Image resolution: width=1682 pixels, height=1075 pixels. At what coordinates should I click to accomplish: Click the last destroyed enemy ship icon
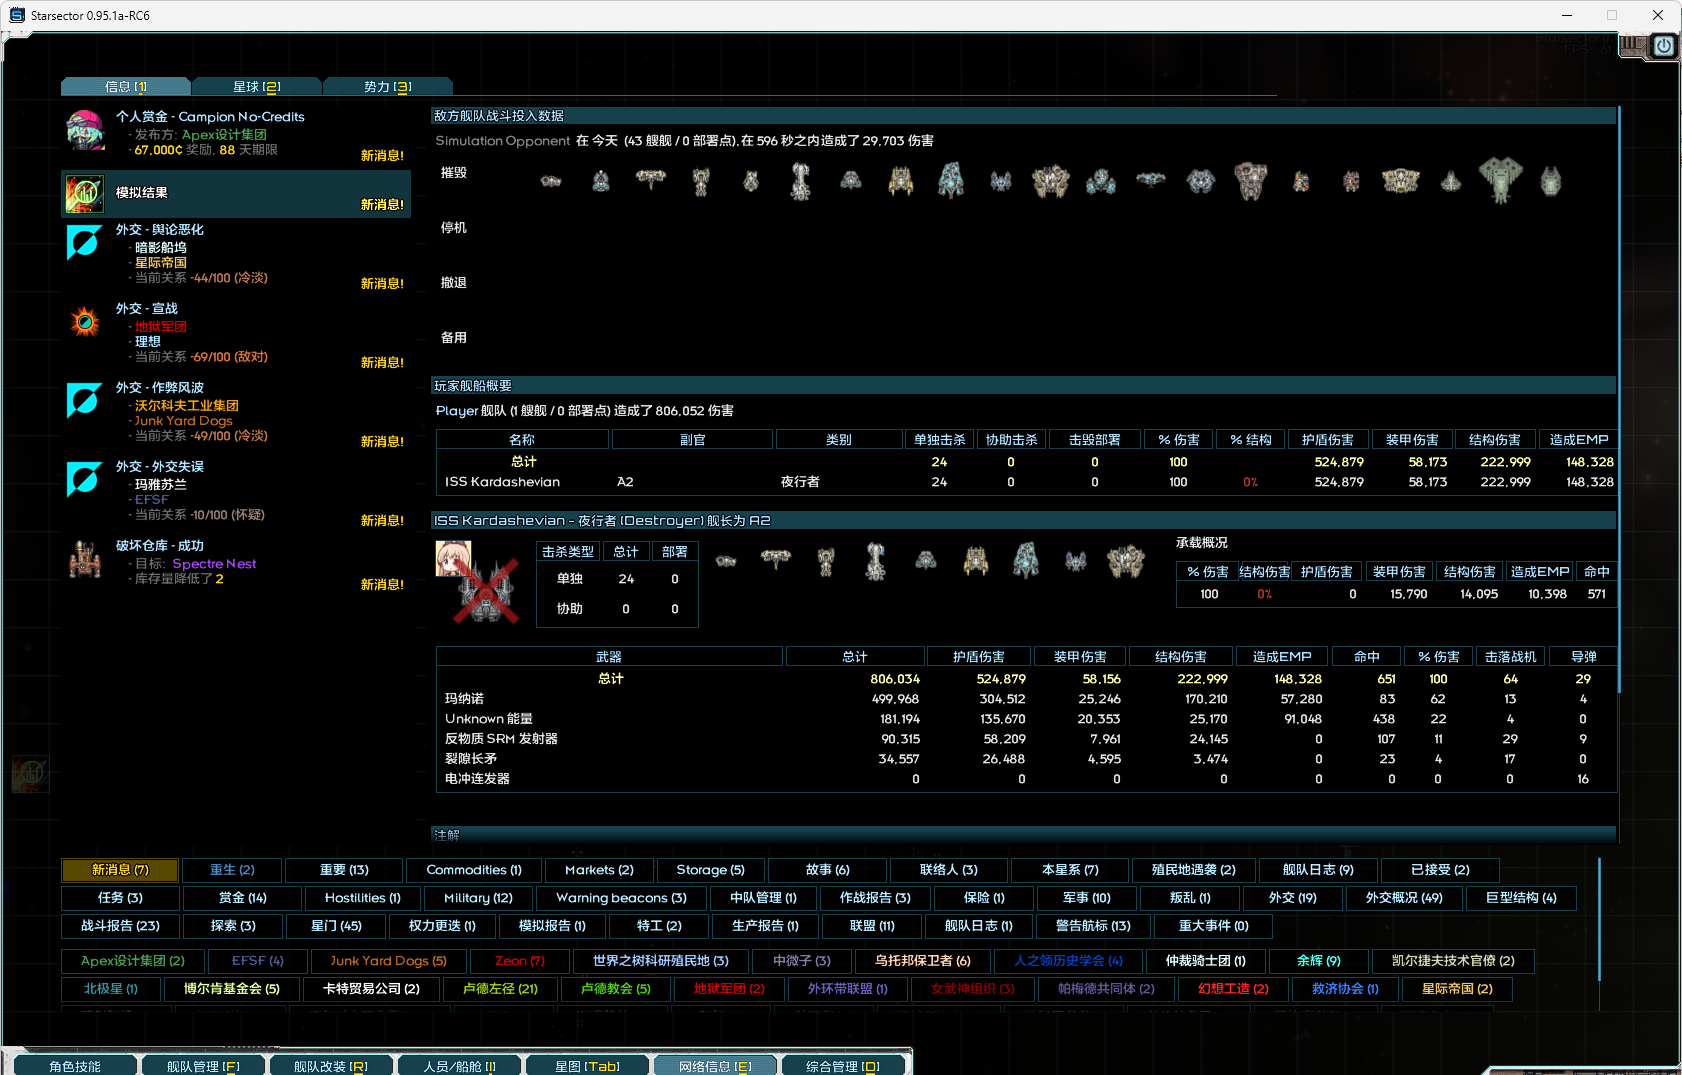click(1550, 181)
